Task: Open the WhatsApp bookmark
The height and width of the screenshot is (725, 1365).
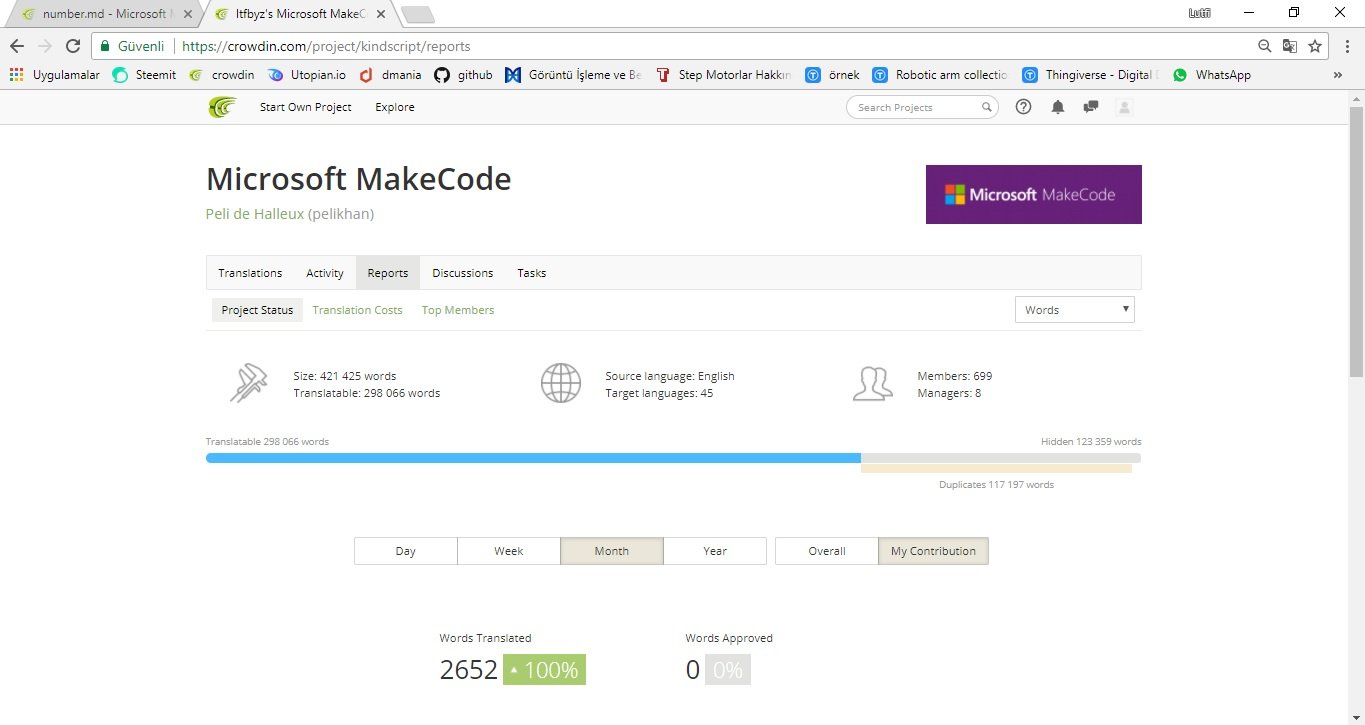Action: pos(1211,75)
